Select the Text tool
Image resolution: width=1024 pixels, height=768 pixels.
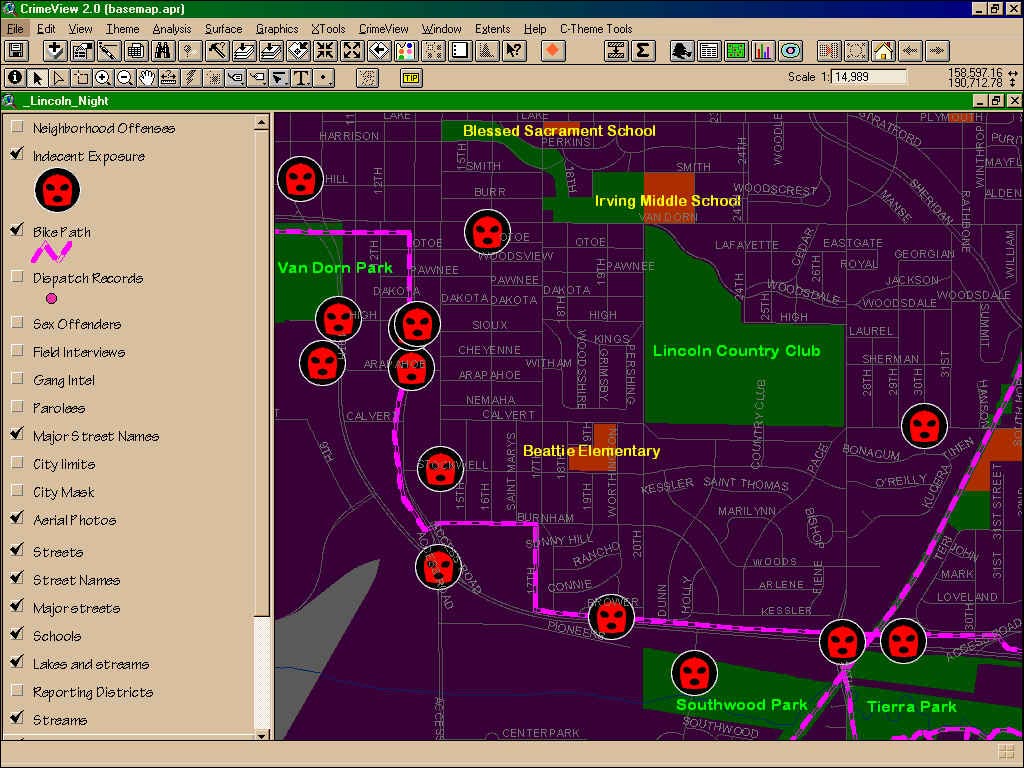pos(300,78)
